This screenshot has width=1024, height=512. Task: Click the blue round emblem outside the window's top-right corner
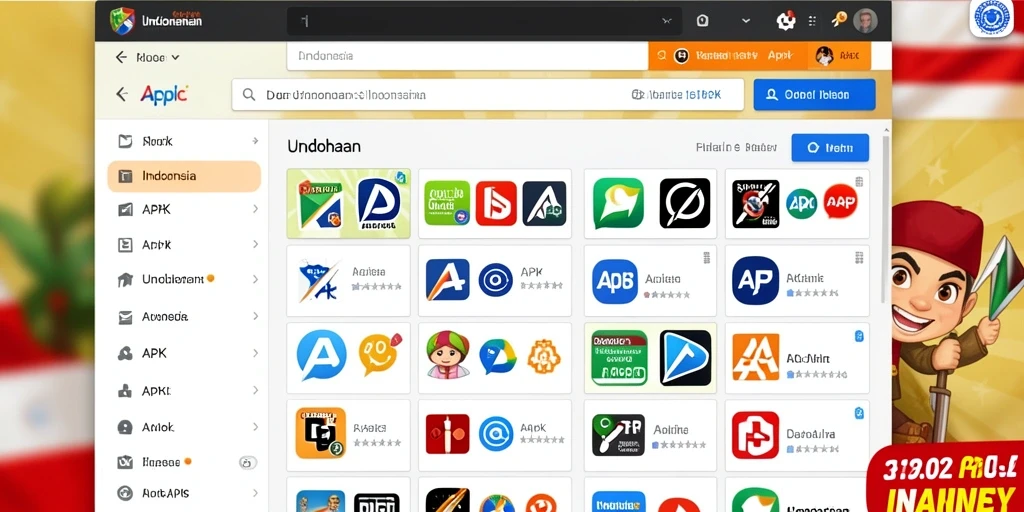tap(991, 18)
